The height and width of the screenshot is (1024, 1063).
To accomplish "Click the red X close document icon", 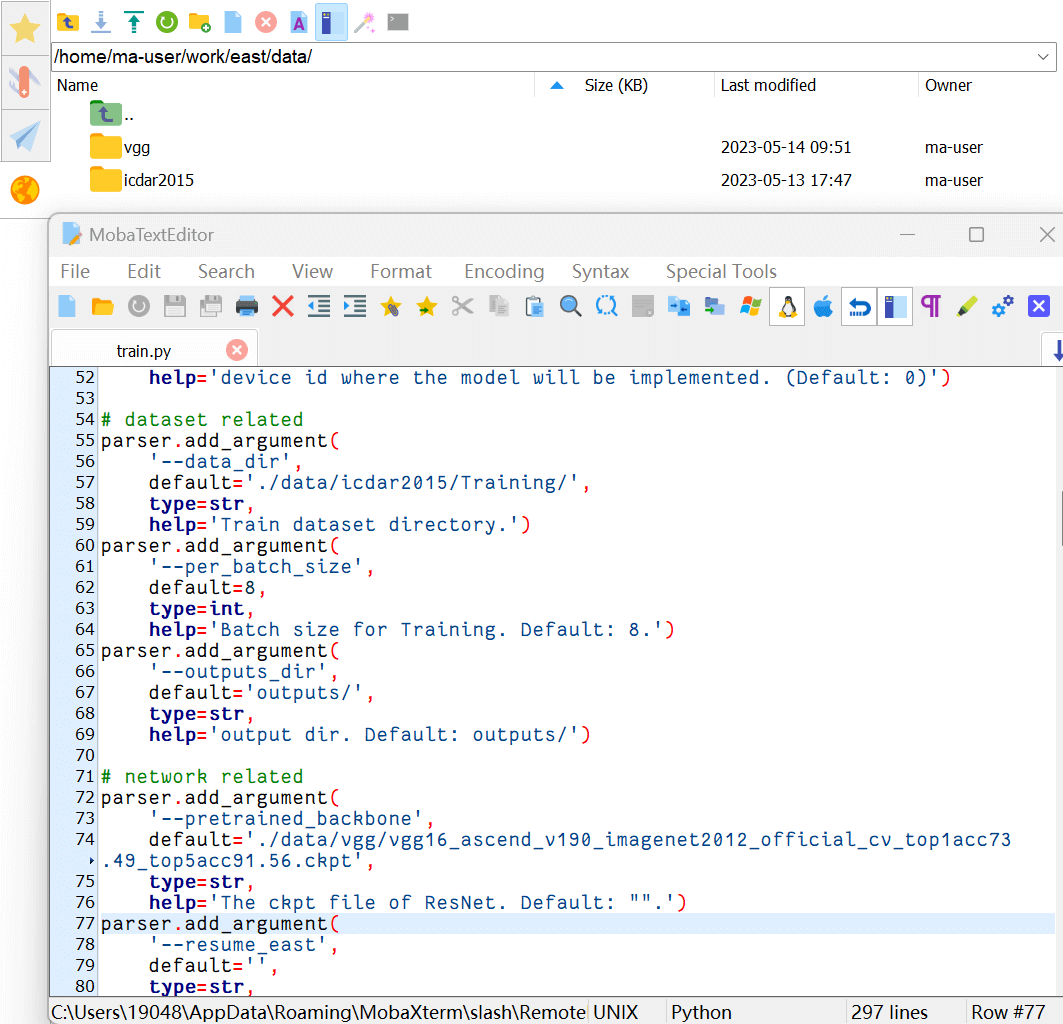I will (x=283, y=307).
